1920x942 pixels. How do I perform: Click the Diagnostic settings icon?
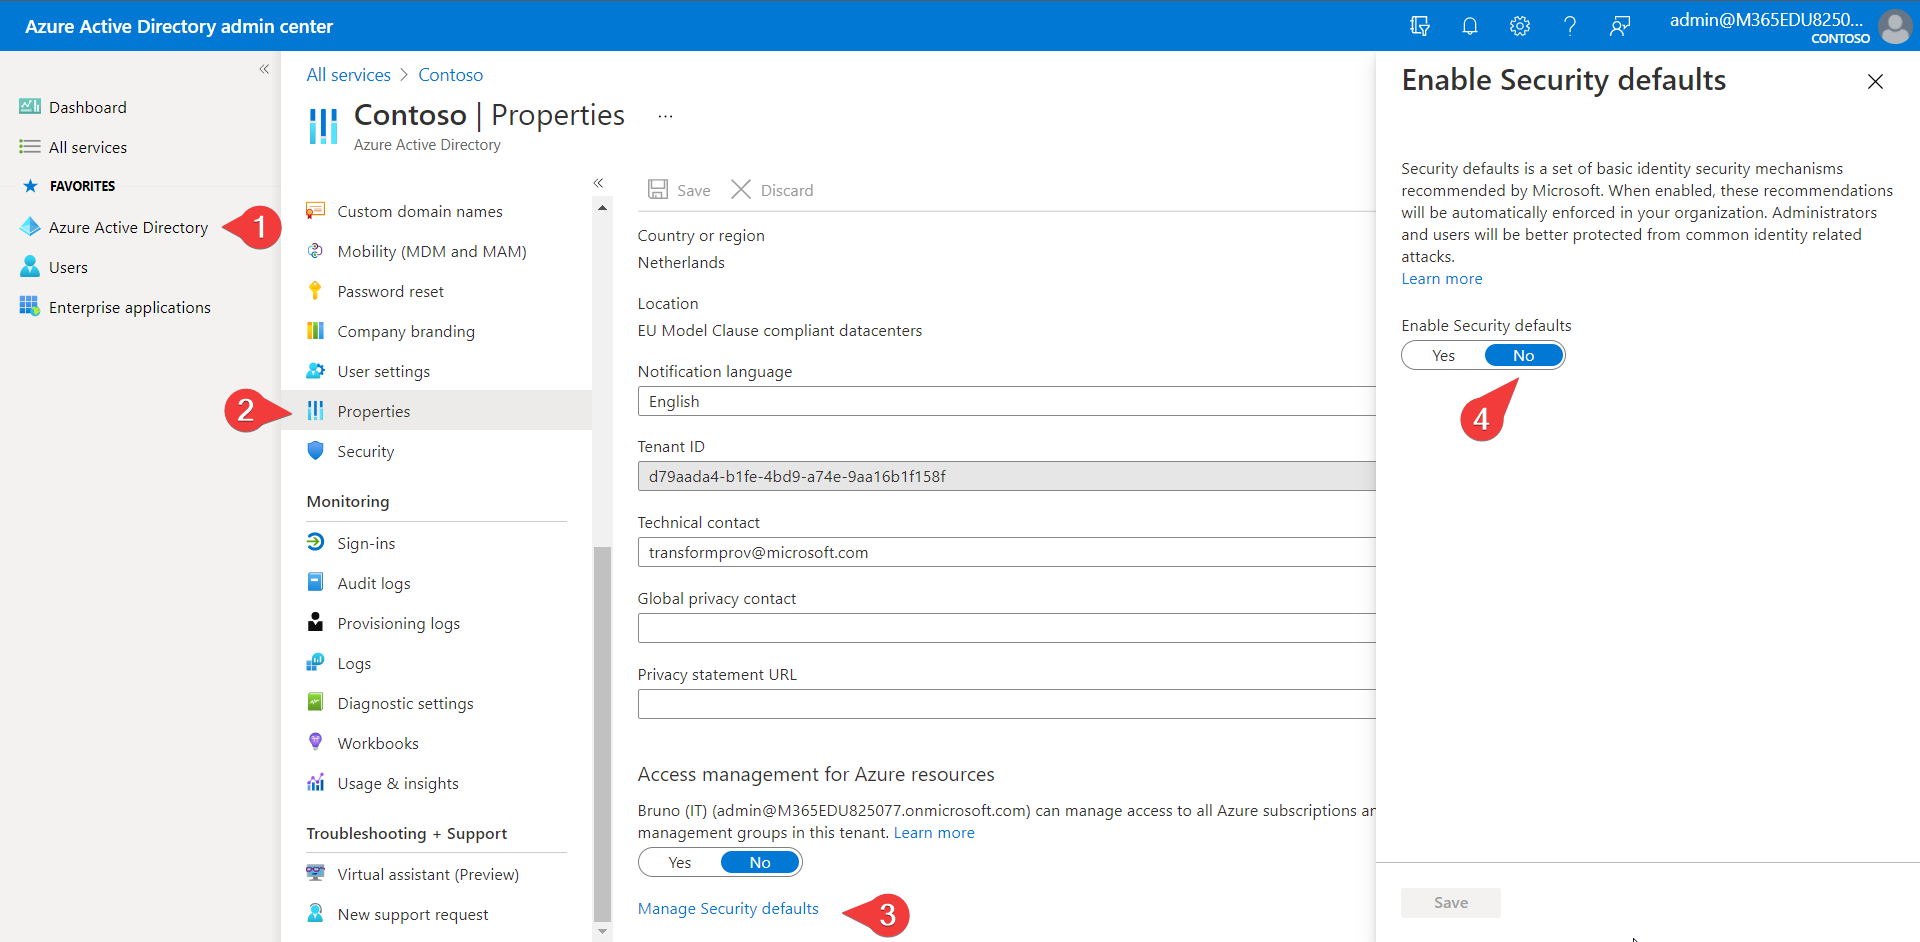(315, 702)
